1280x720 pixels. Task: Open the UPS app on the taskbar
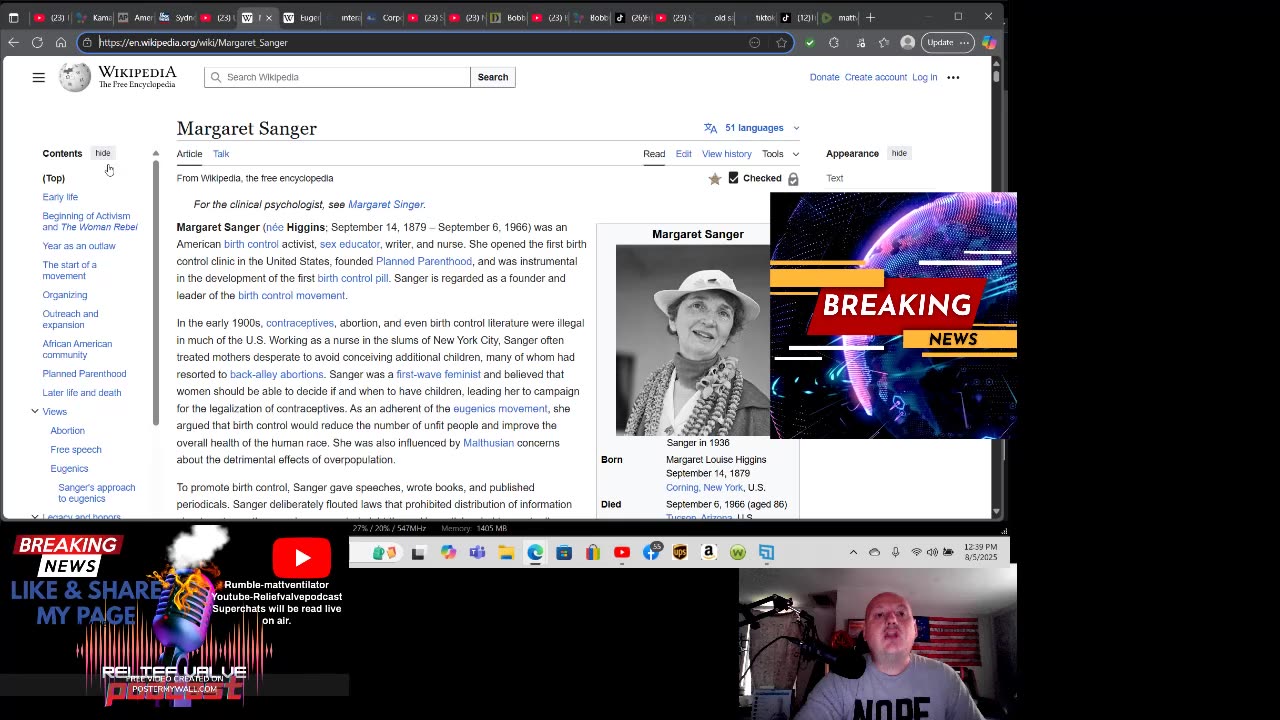[680, 552]
